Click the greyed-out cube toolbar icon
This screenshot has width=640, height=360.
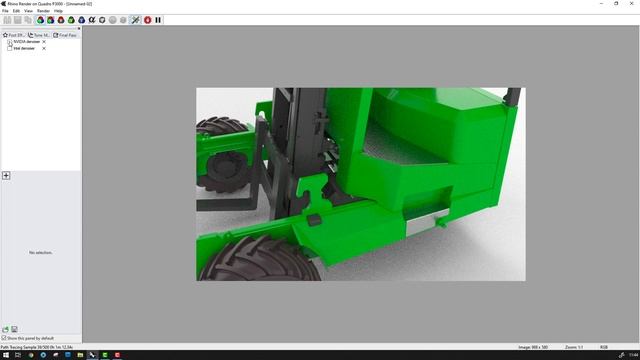click(123, 20)
